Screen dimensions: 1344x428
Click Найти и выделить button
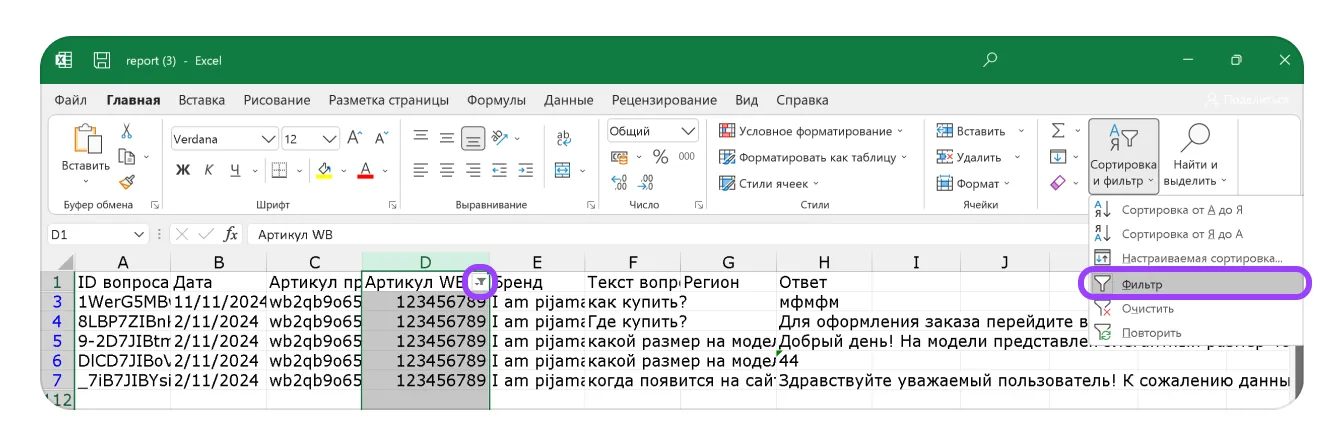tap(1195, 155)
